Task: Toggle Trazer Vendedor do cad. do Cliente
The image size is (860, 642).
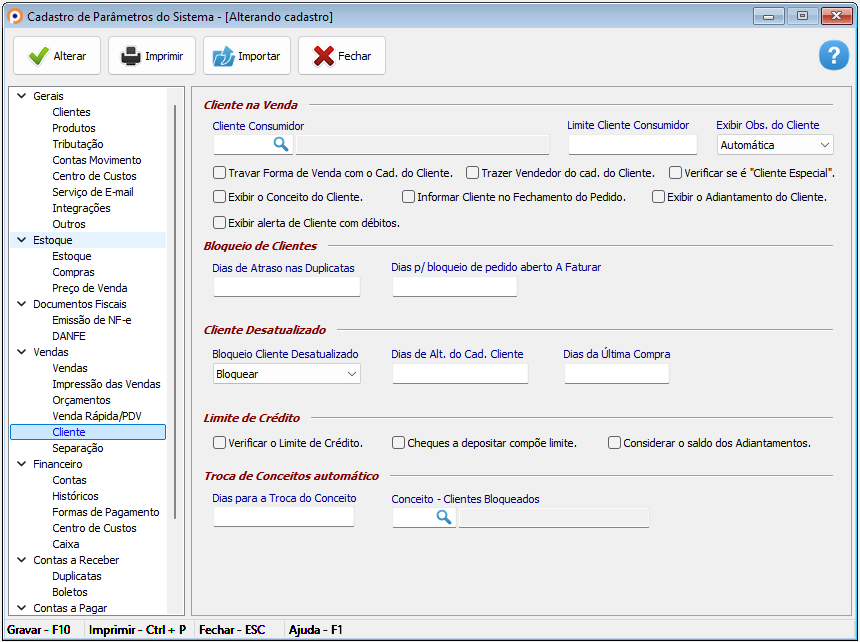Action: coord(473,173)
